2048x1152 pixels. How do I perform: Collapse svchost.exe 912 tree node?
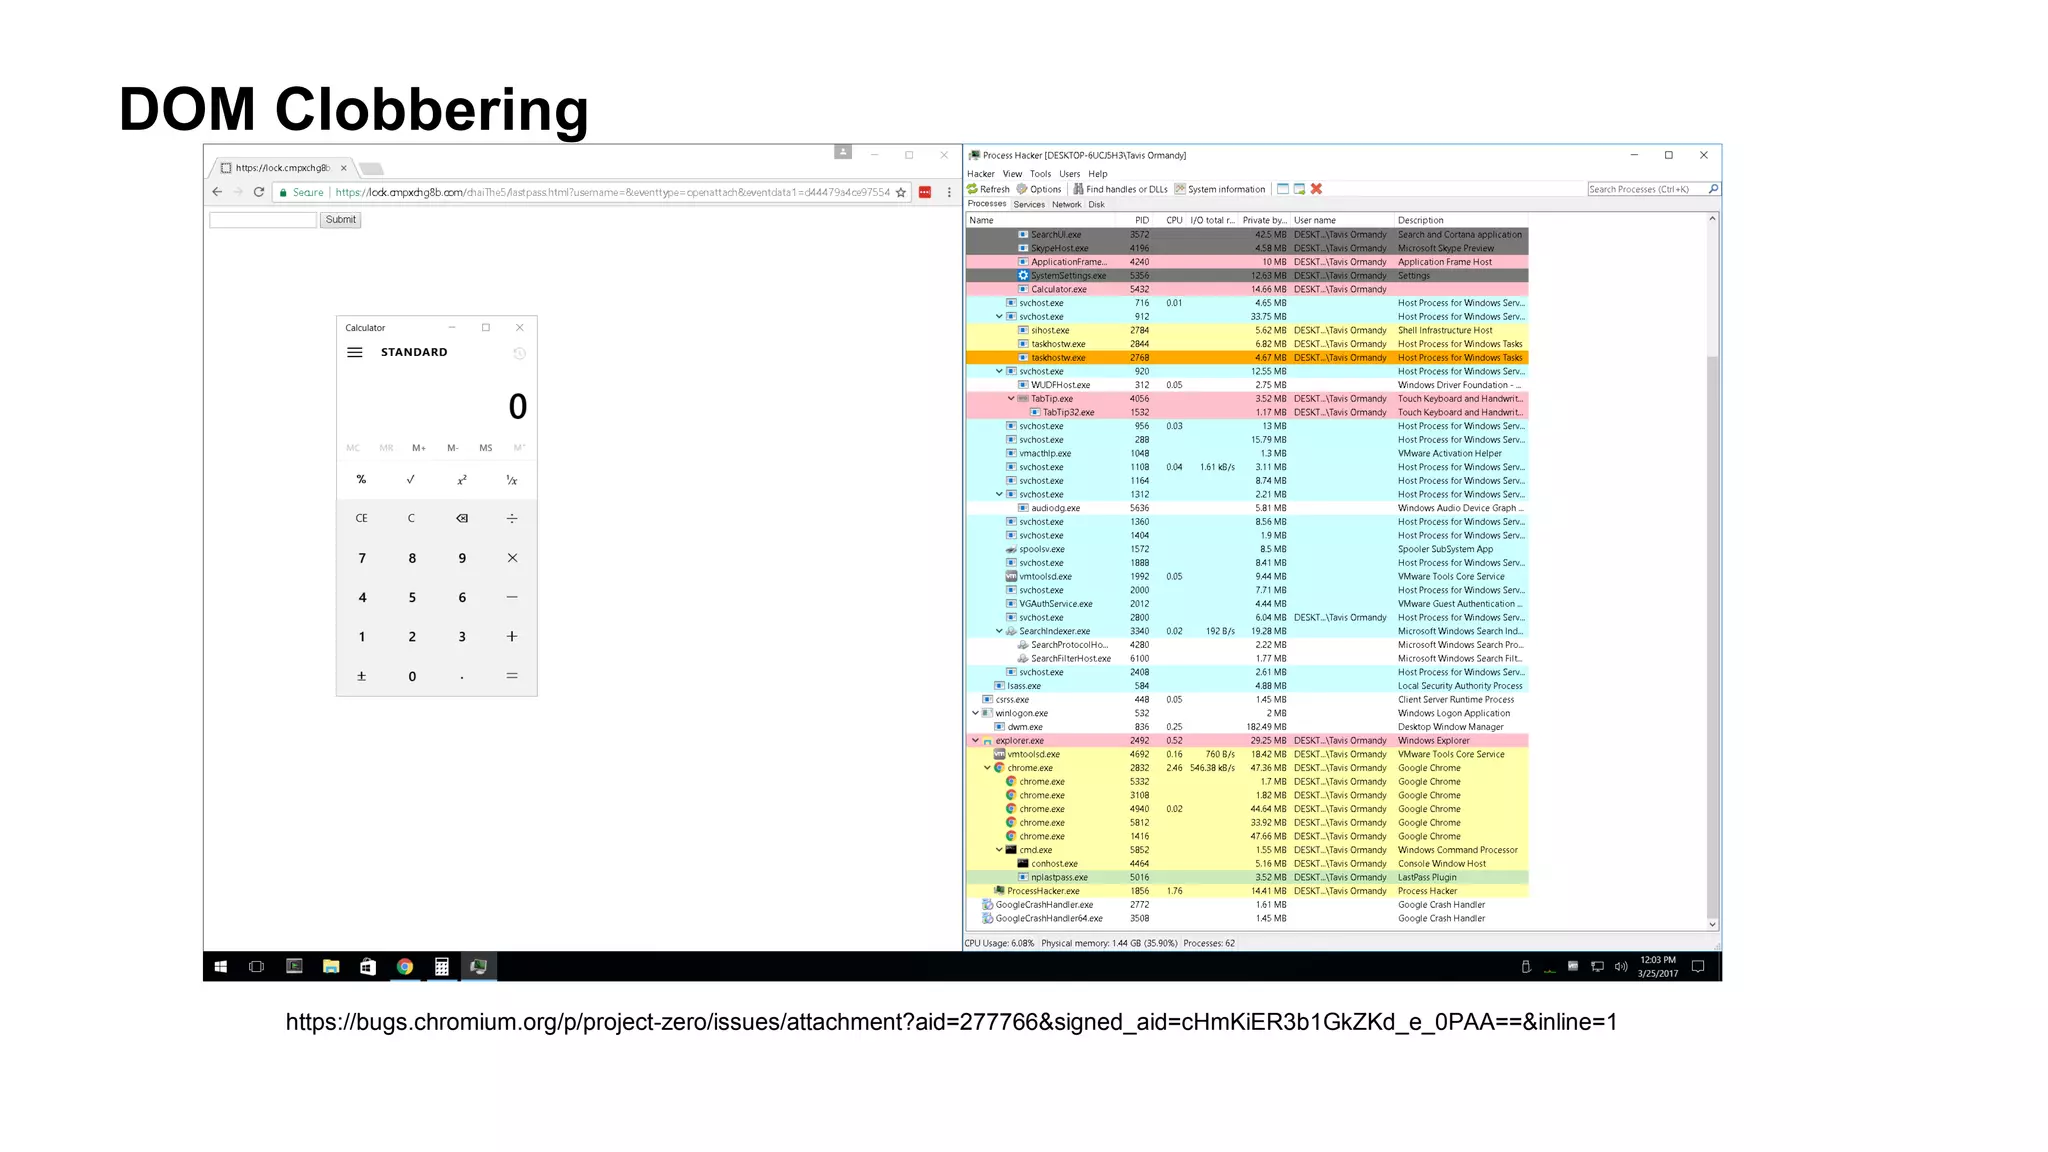tap(999, 316)
